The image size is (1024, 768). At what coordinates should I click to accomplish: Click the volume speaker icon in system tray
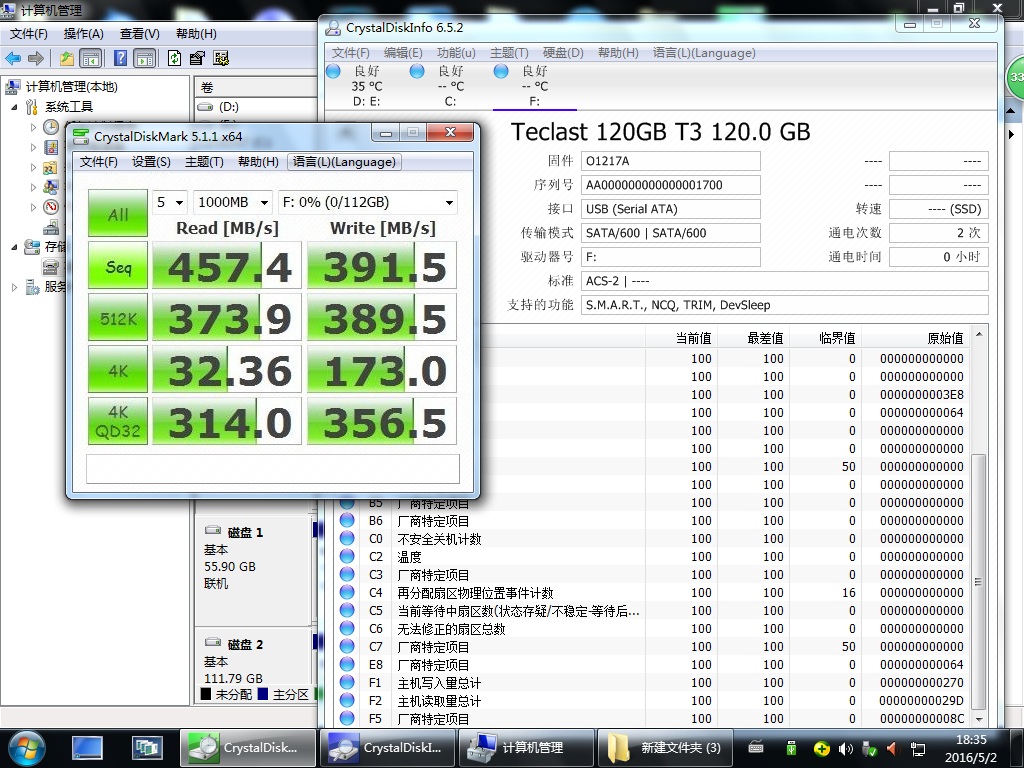point(845,748)
